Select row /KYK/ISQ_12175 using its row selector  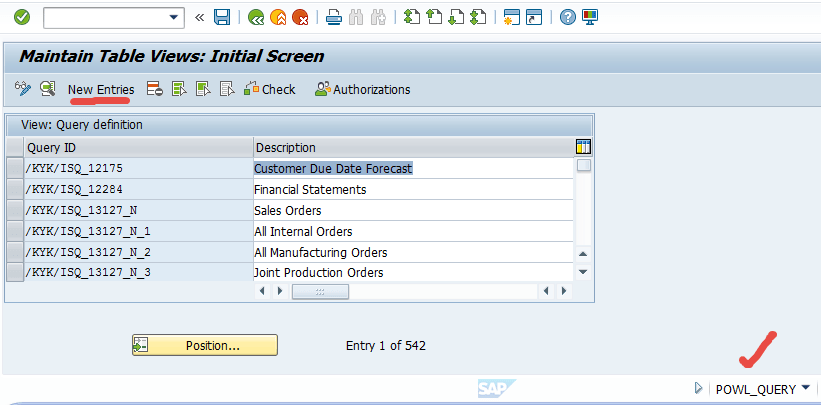pos(14,168)
